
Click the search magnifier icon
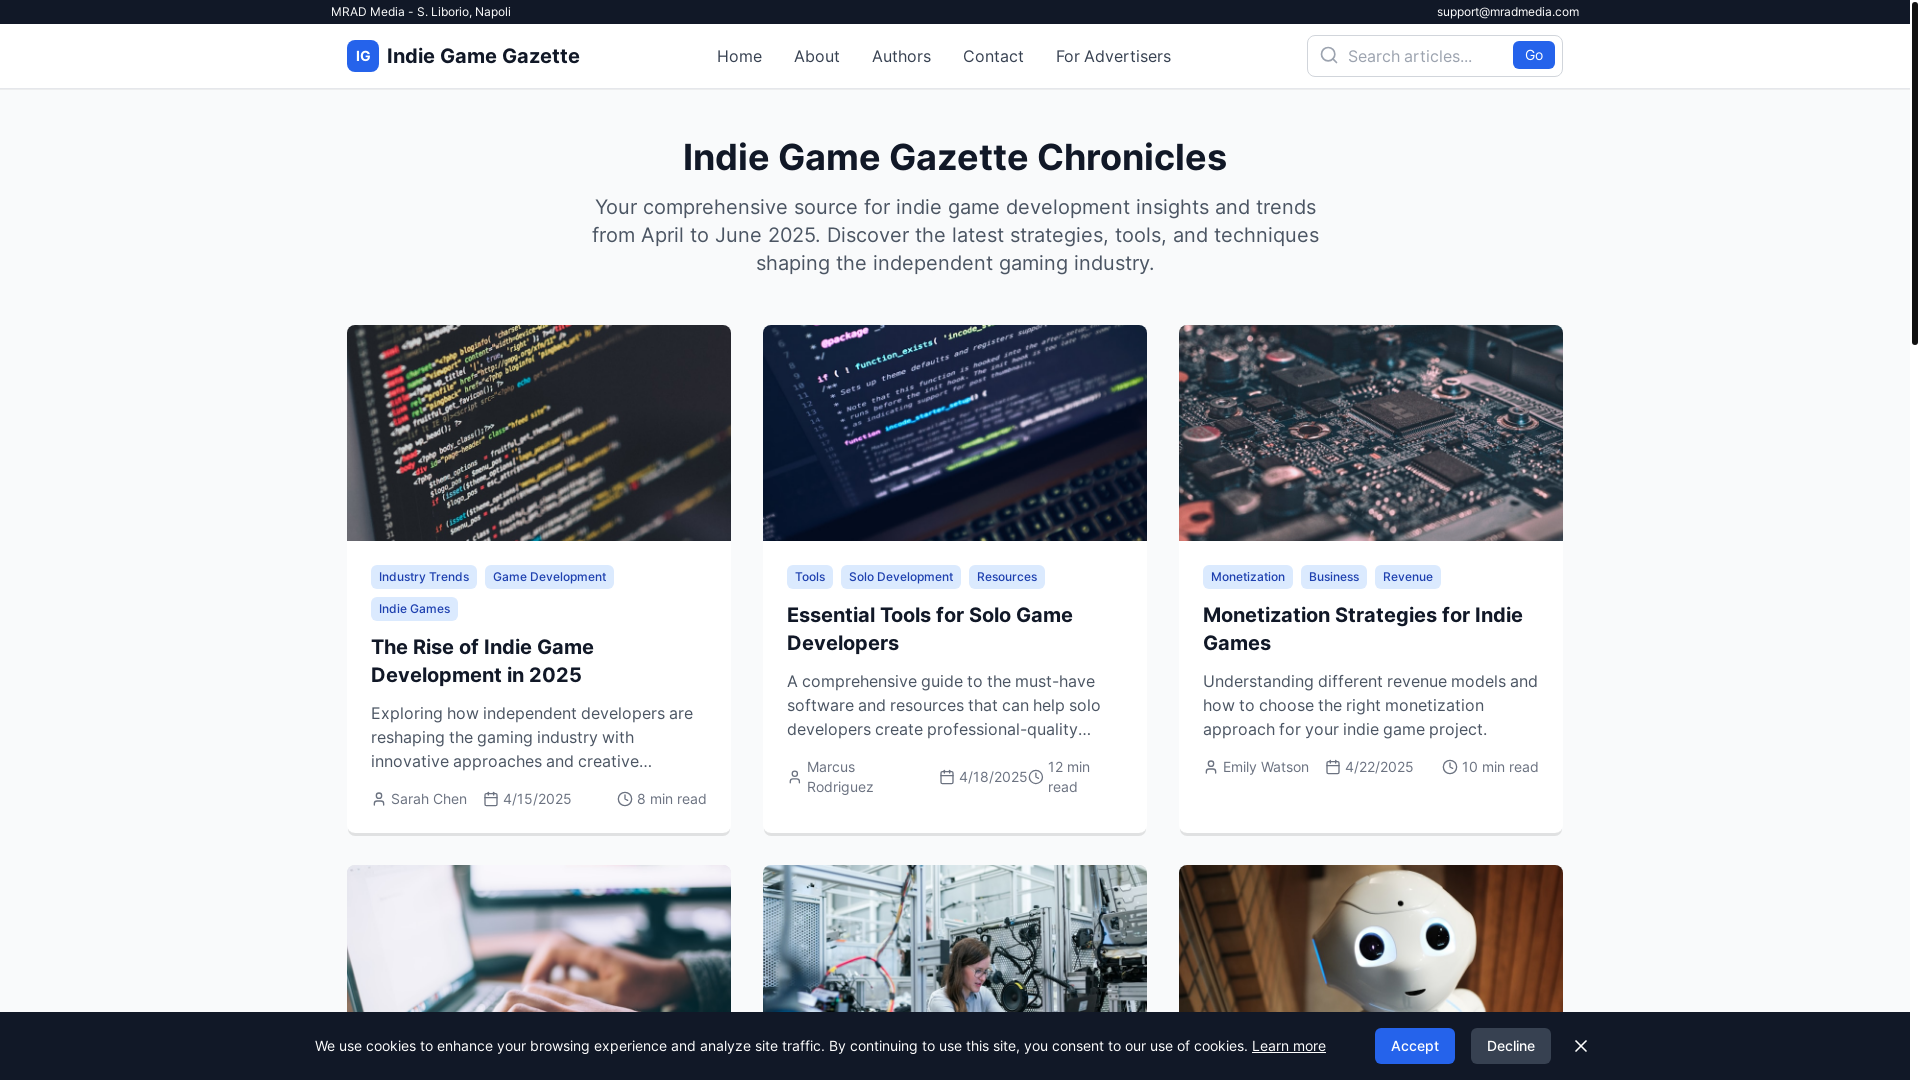click(1329, 55)
